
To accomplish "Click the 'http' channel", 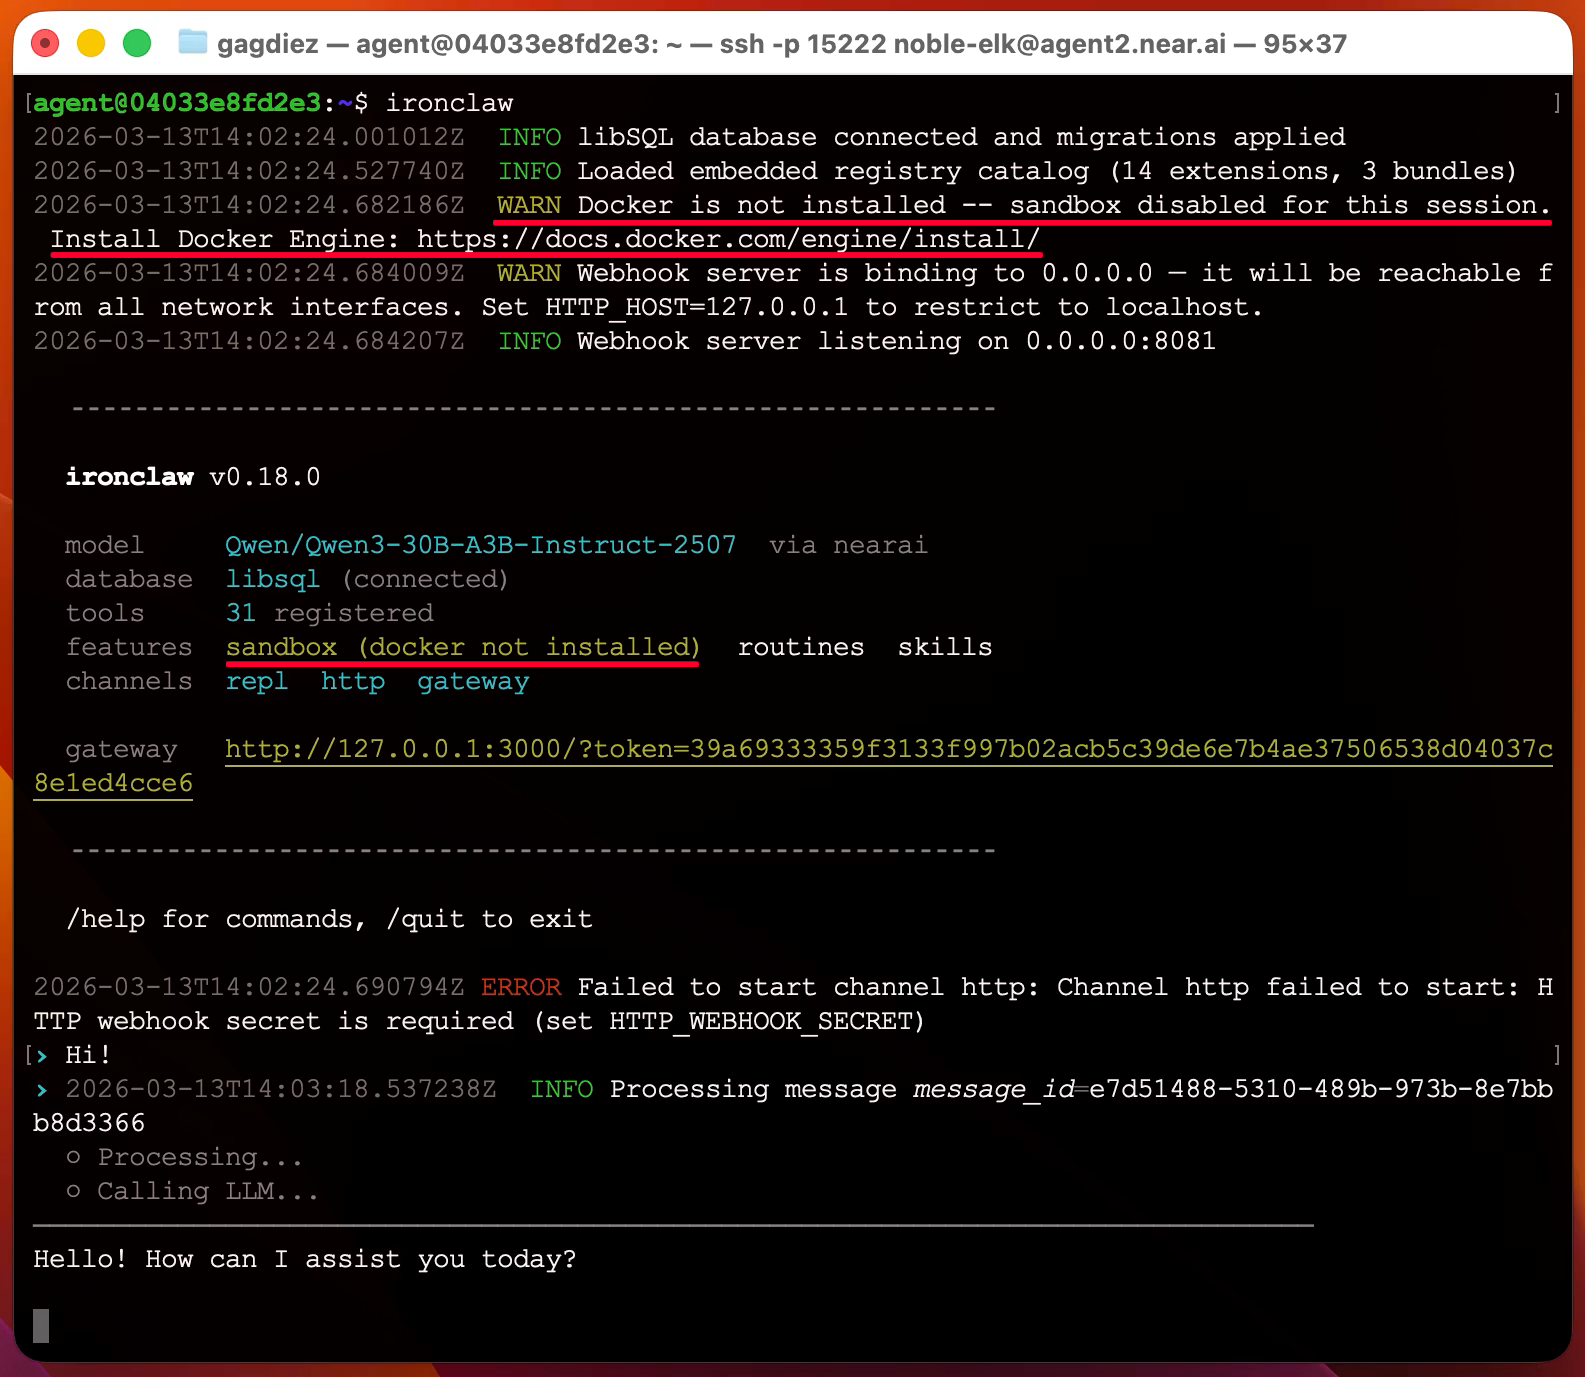I will point(353,681).
